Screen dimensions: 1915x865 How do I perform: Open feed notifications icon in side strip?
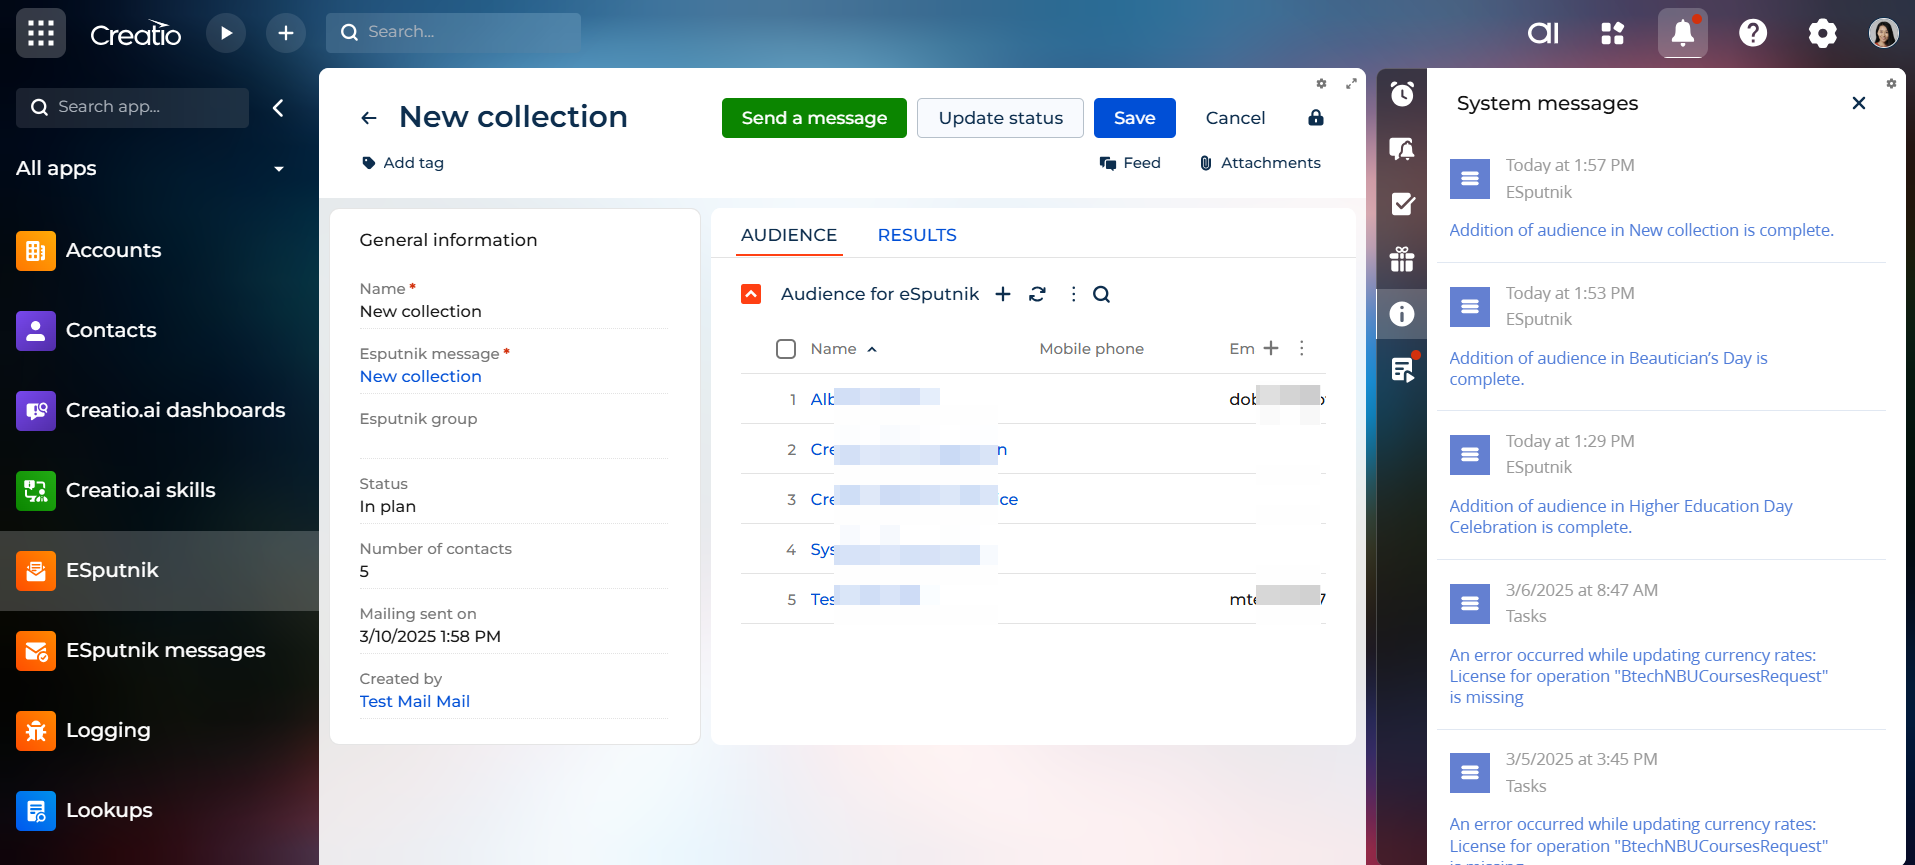pyautogui.click(x=1402, y=149)
